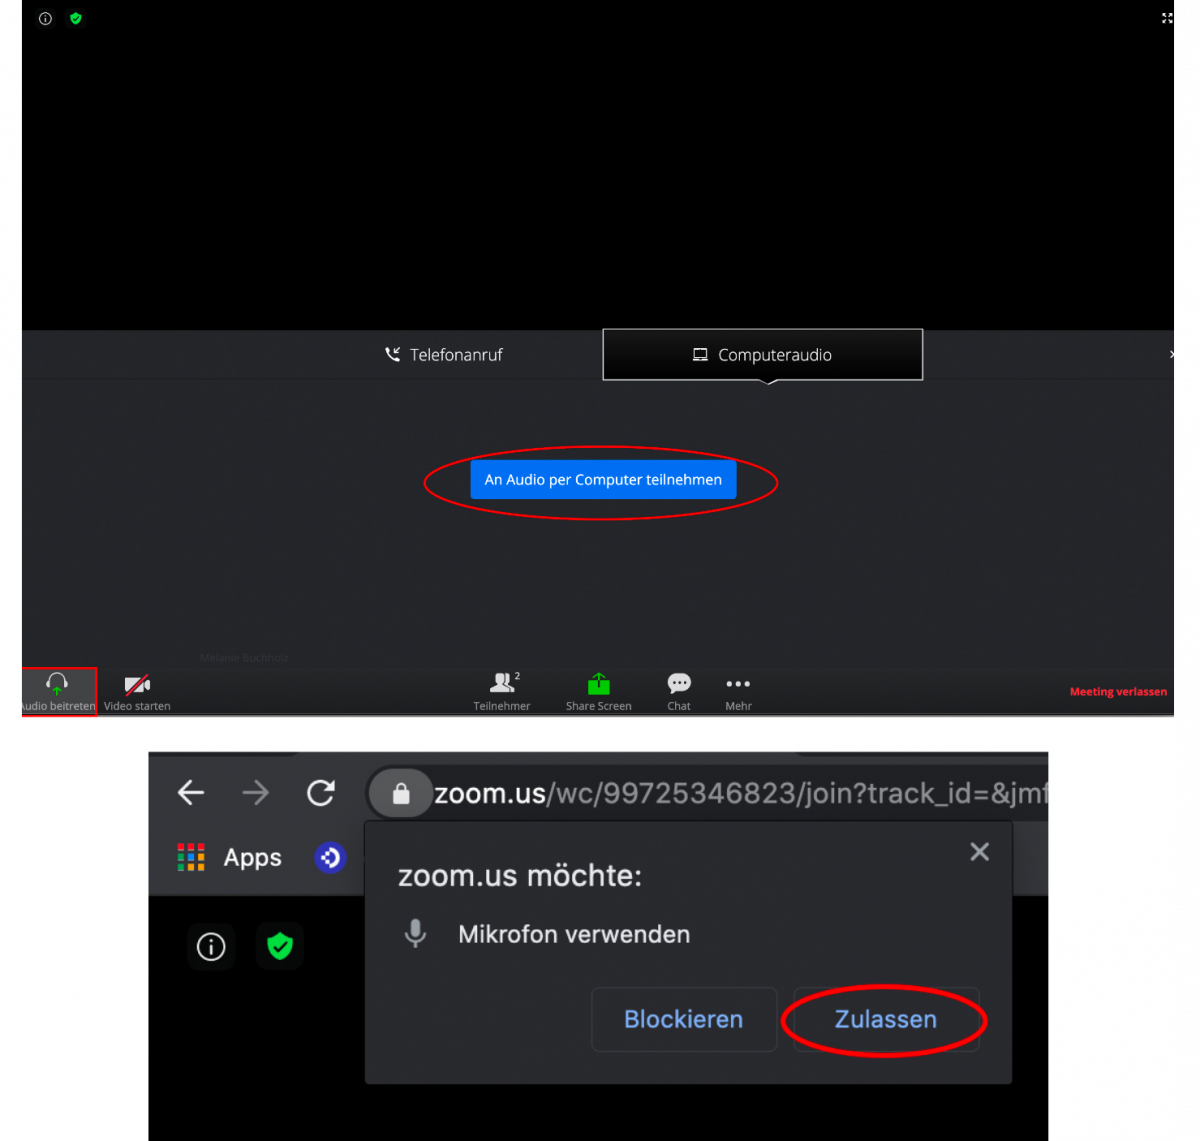Open the Chat panel

point(679,691)
